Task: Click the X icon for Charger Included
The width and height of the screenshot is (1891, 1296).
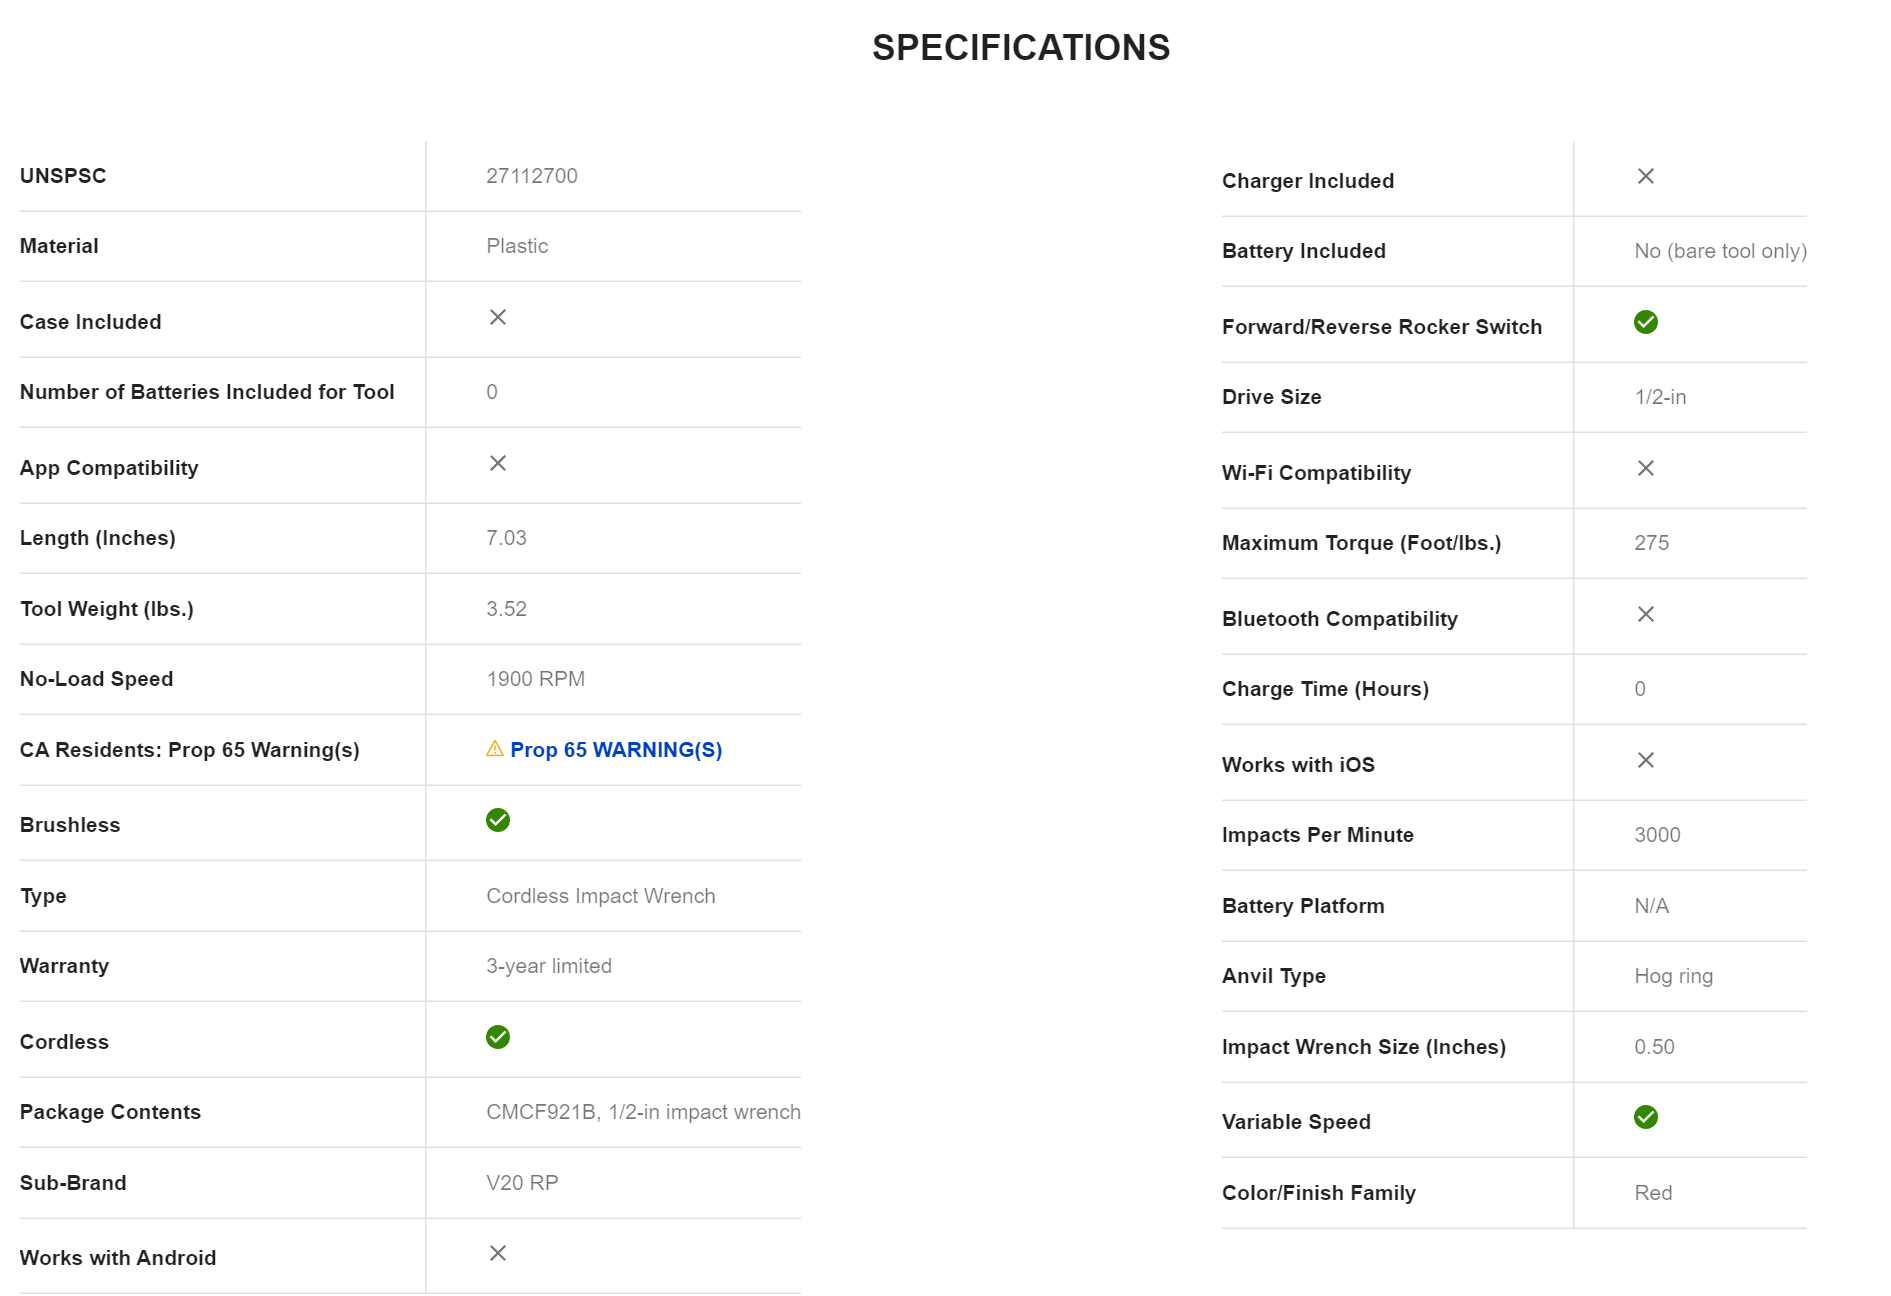Action: [x=1645, y=176]
